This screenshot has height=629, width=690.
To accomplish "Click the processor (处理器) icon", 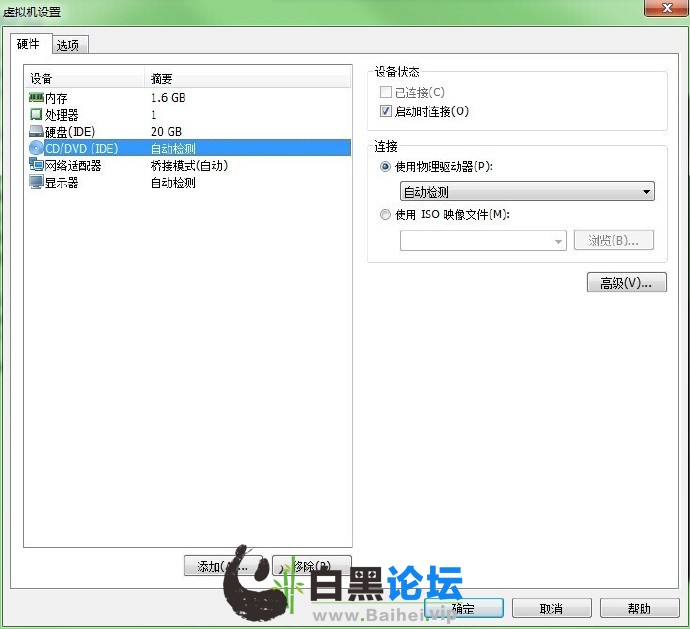I will pyautogui.click(x=36, y=114).
